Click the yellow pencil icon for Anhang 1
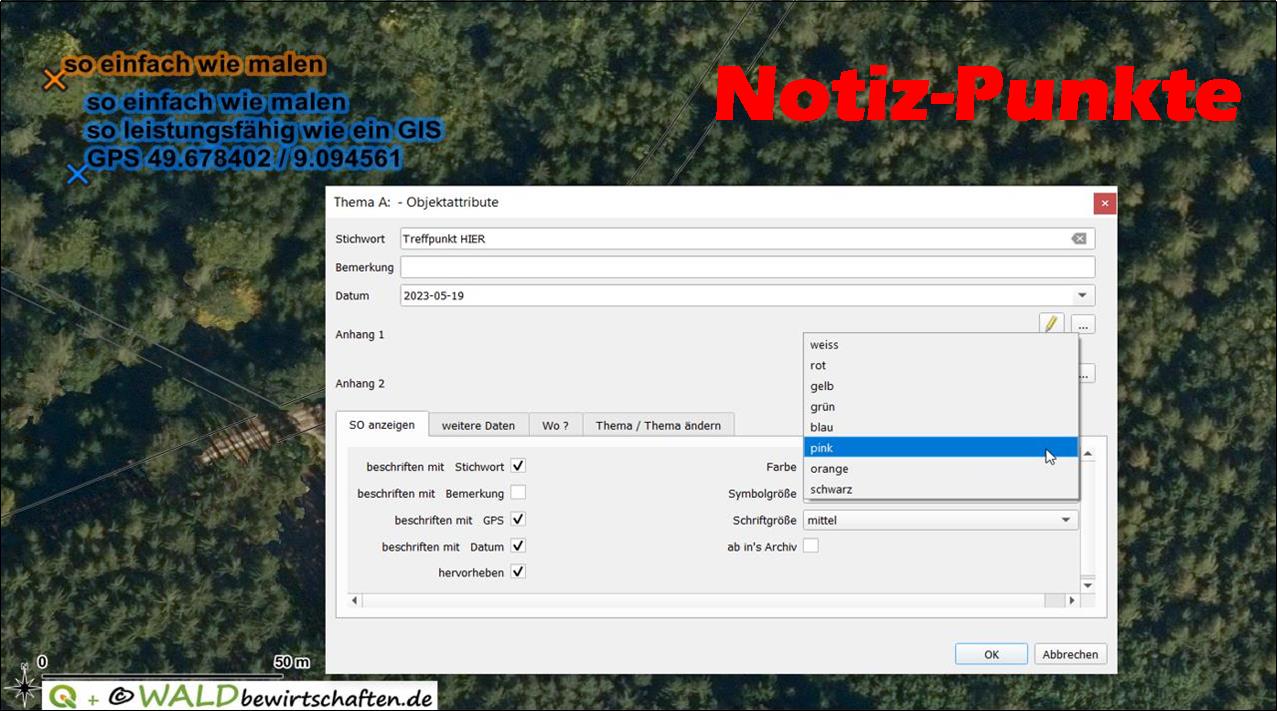This screenshot has width=1277, height=711. (x=1051, y=324)
